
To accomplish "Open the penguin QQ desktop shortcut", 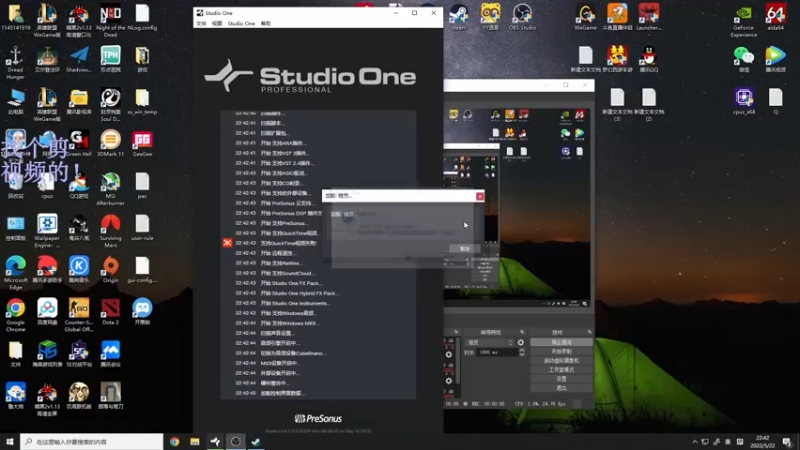I will click(x=648, y=58).
